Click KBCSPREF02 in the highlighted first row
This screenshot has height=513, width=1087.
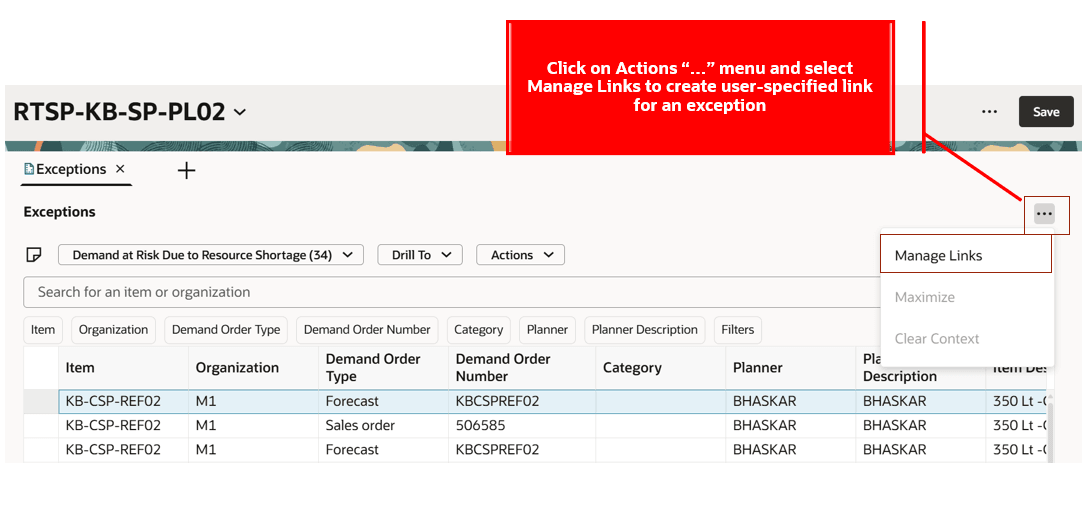click(x=522, y=401)
